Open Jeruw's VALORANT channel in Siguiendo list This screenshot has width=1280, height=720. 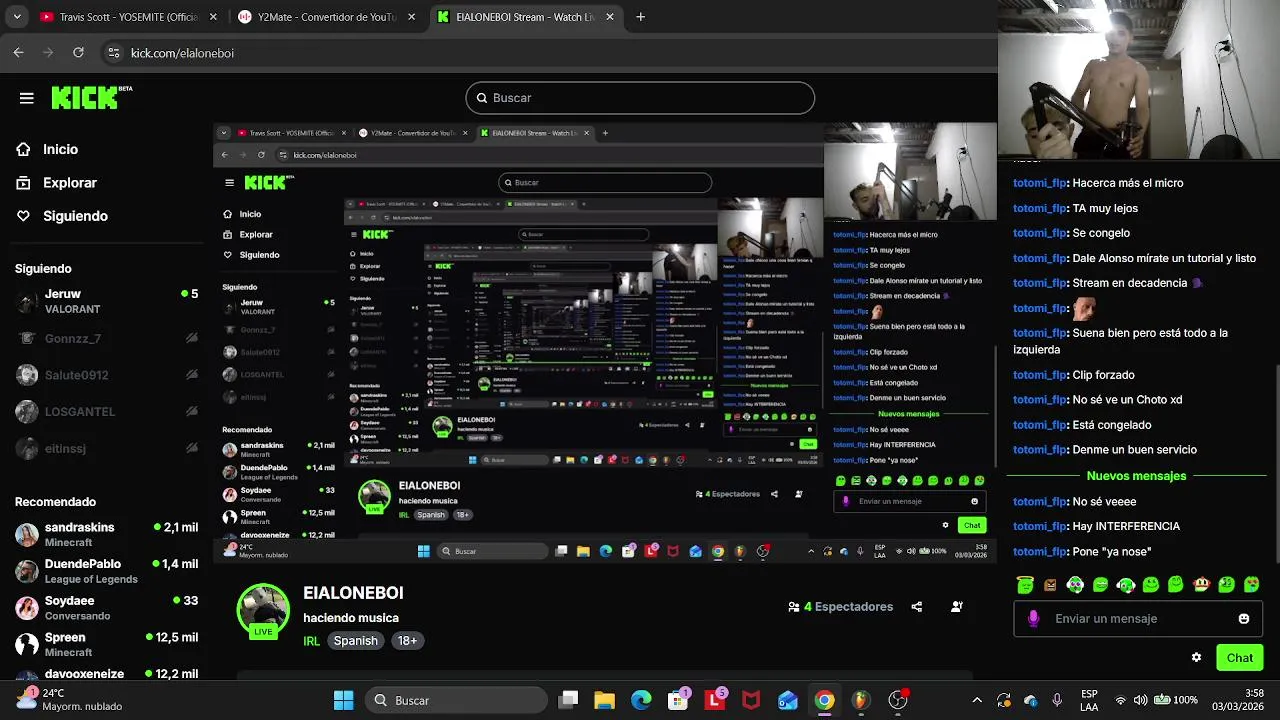coord(107,301)
